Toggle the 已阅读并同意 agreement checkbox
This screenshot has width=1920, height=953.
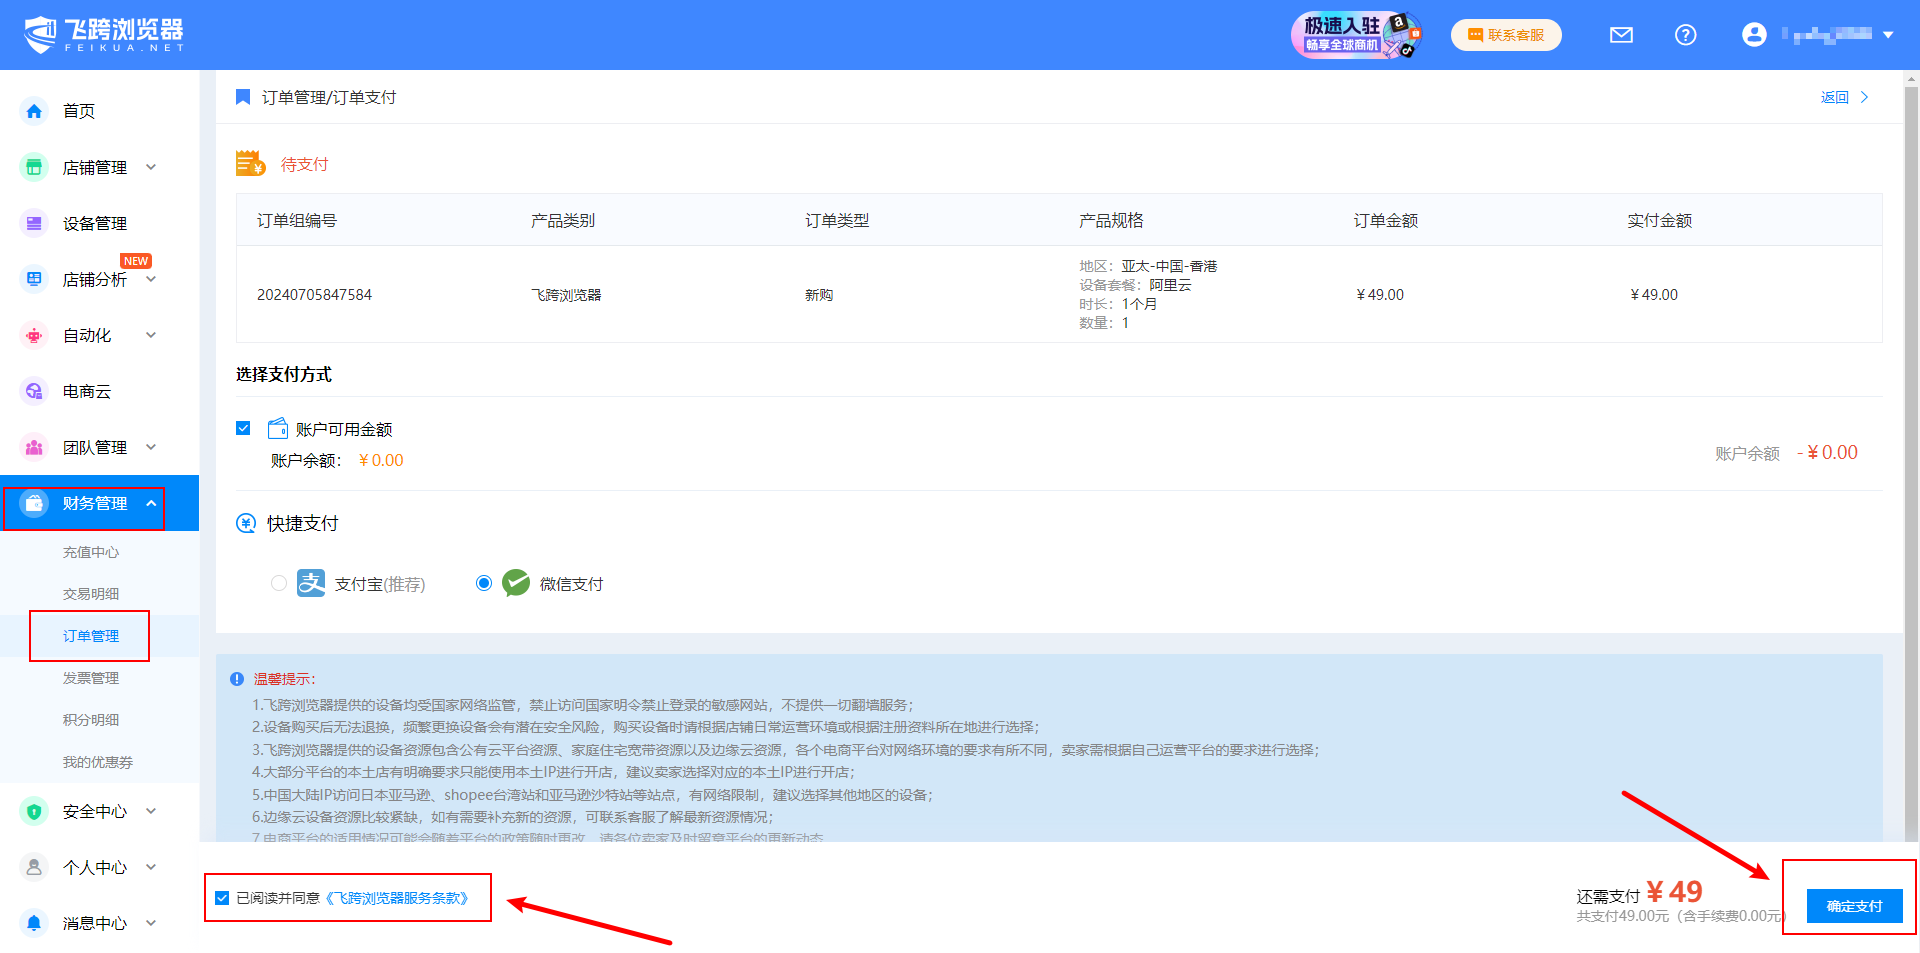click(222, 898)
